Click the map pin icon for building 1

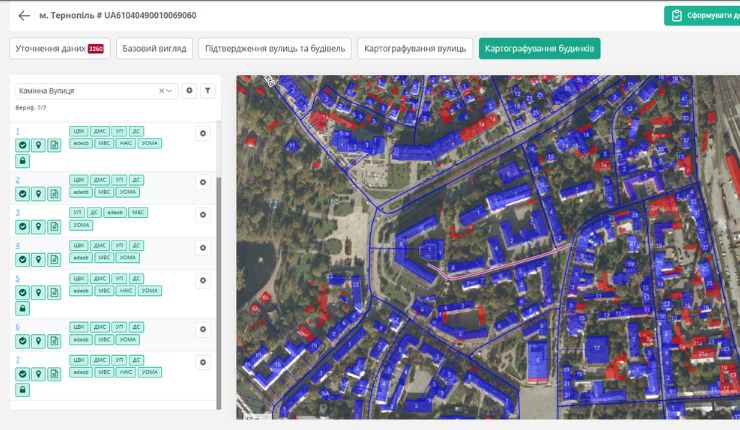[x=38, y=145]
